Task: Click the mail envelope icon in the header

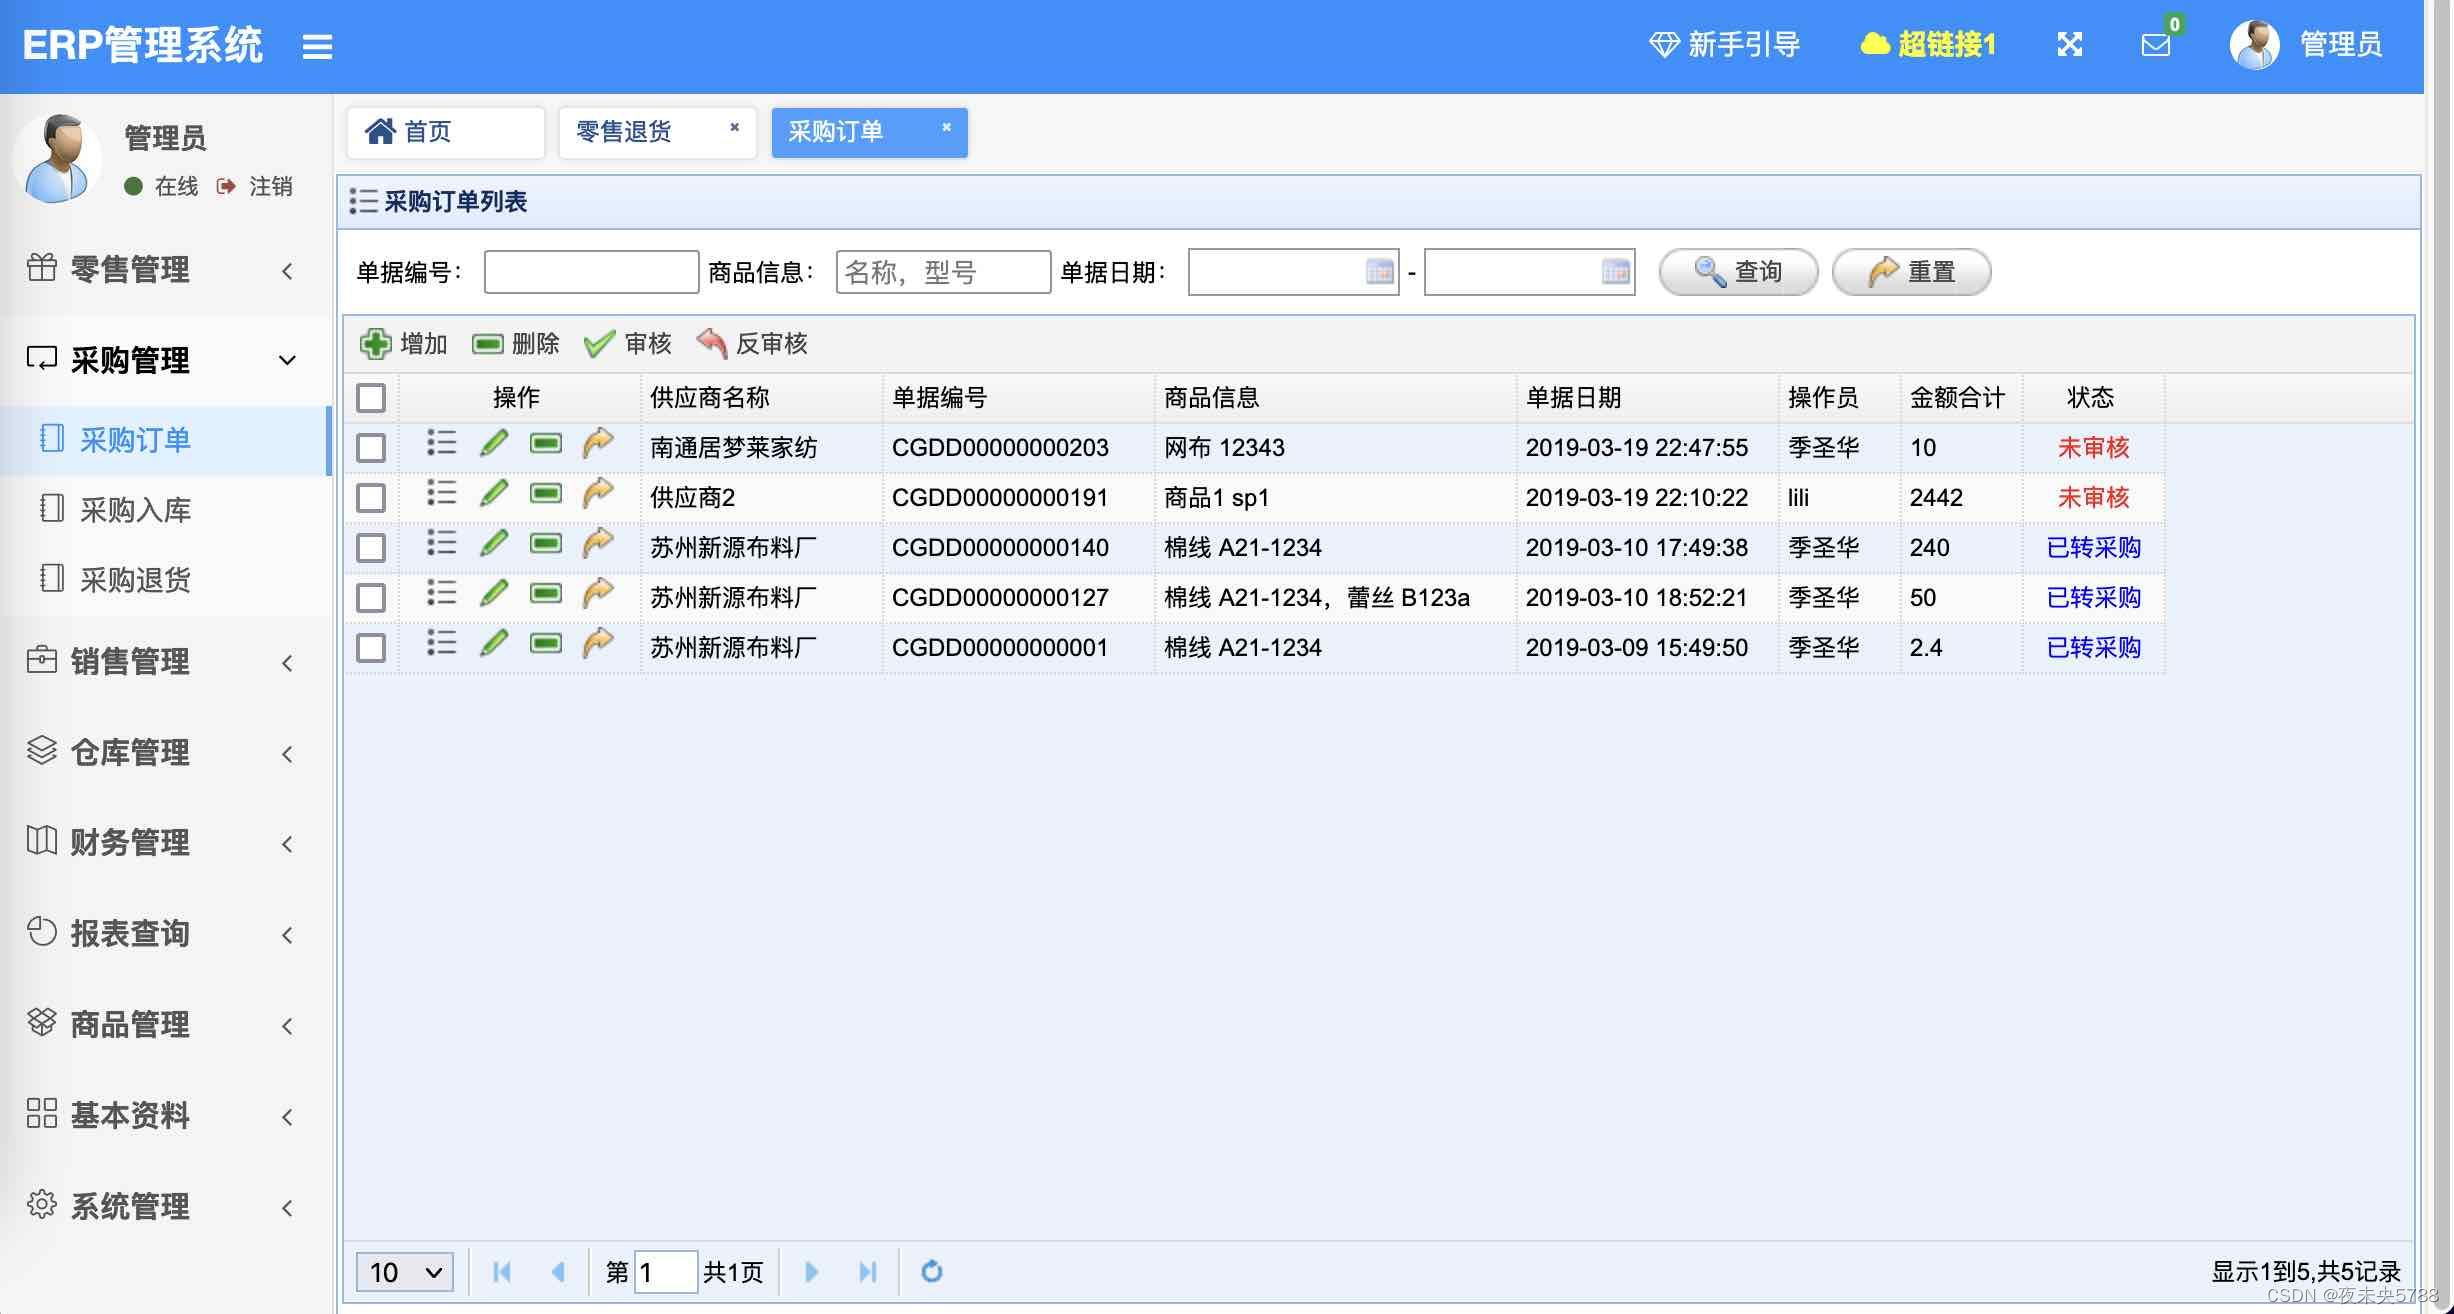Action: pos(2155,46)
